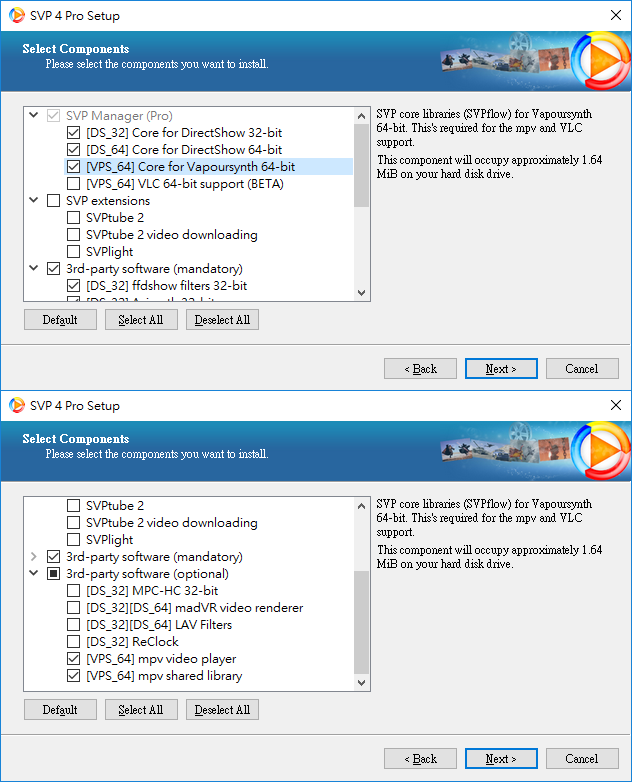Cancel the lower setup window

pos(582,759)
